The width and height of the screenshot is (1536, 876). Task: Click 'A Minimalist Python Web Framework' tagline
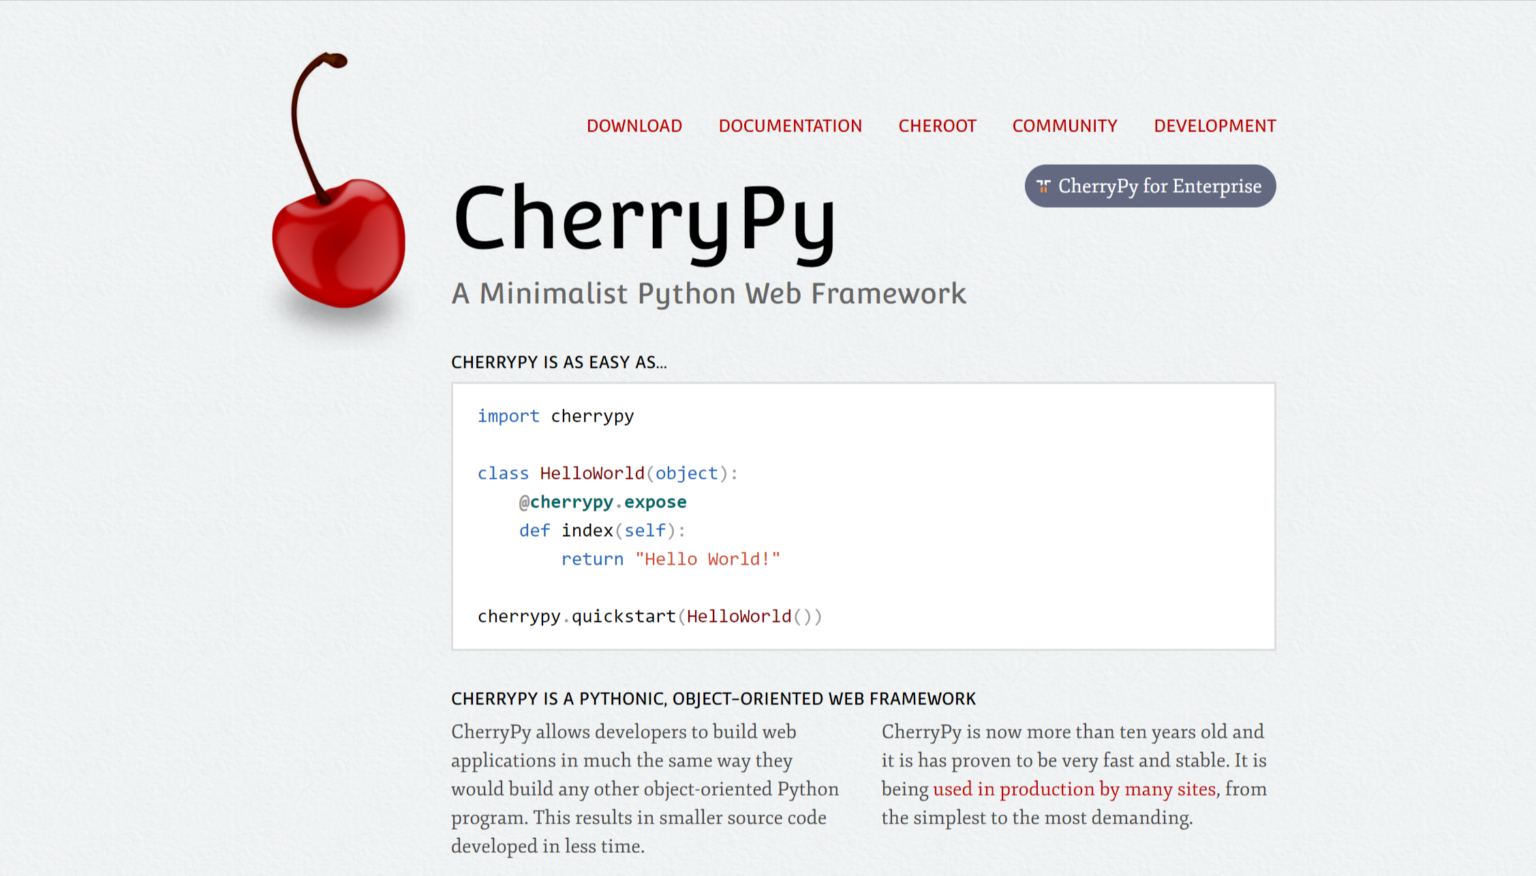coord(708,294)
